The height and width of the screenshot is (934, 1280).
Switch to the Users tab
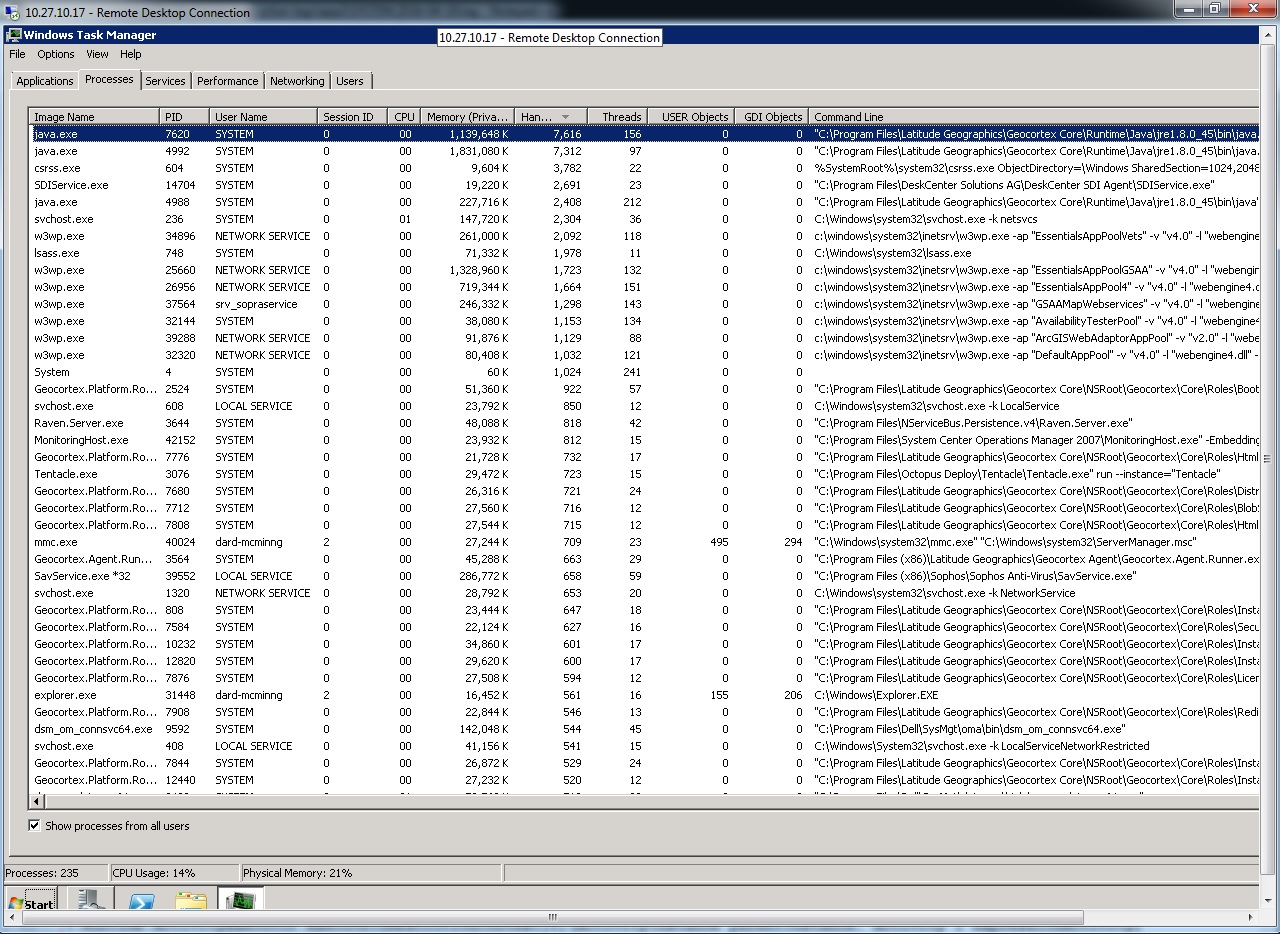tap(350, 81)
